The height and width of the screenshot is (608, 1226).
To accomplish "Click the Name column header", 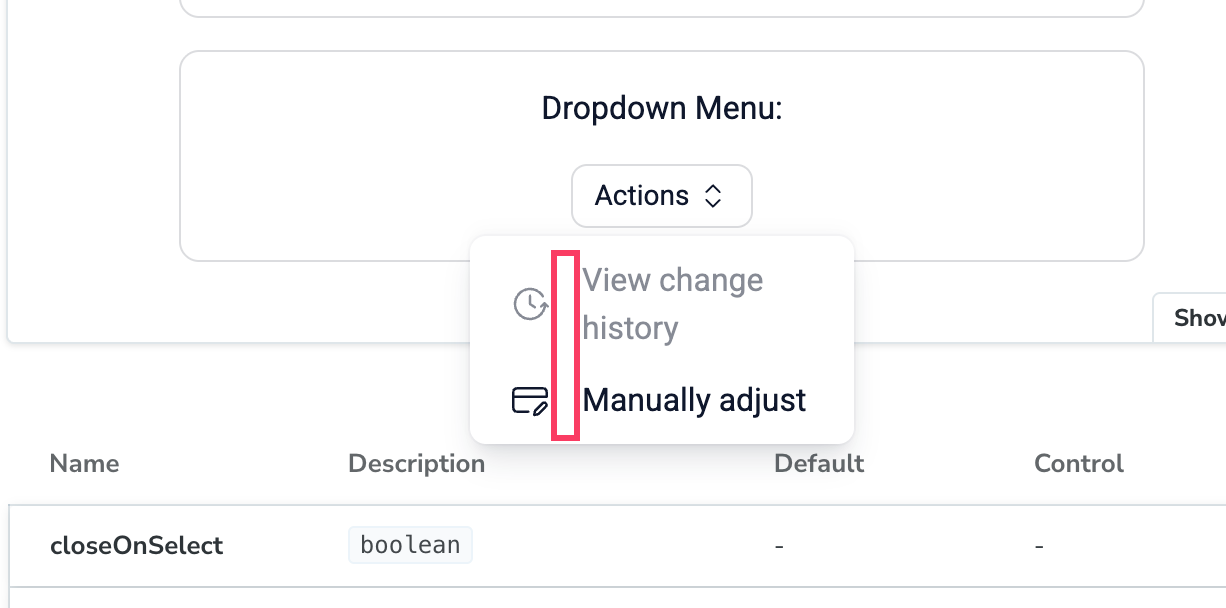I will click(84, 464).
